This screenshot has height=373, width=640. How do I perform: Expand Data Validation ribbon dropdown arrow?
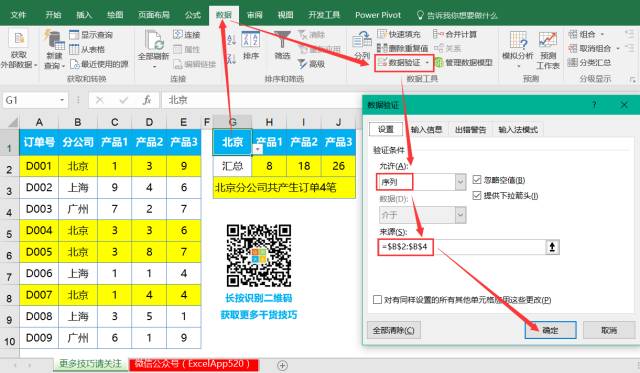click(427, 63)
